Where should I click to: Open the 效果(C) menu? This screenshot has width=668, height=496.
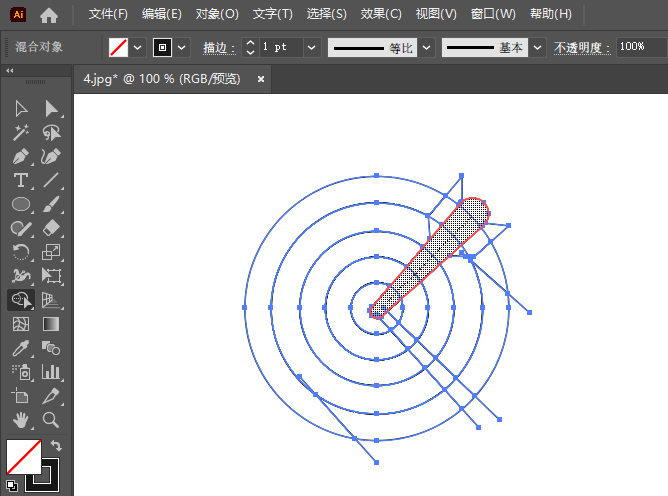click(x=381, y=14)
